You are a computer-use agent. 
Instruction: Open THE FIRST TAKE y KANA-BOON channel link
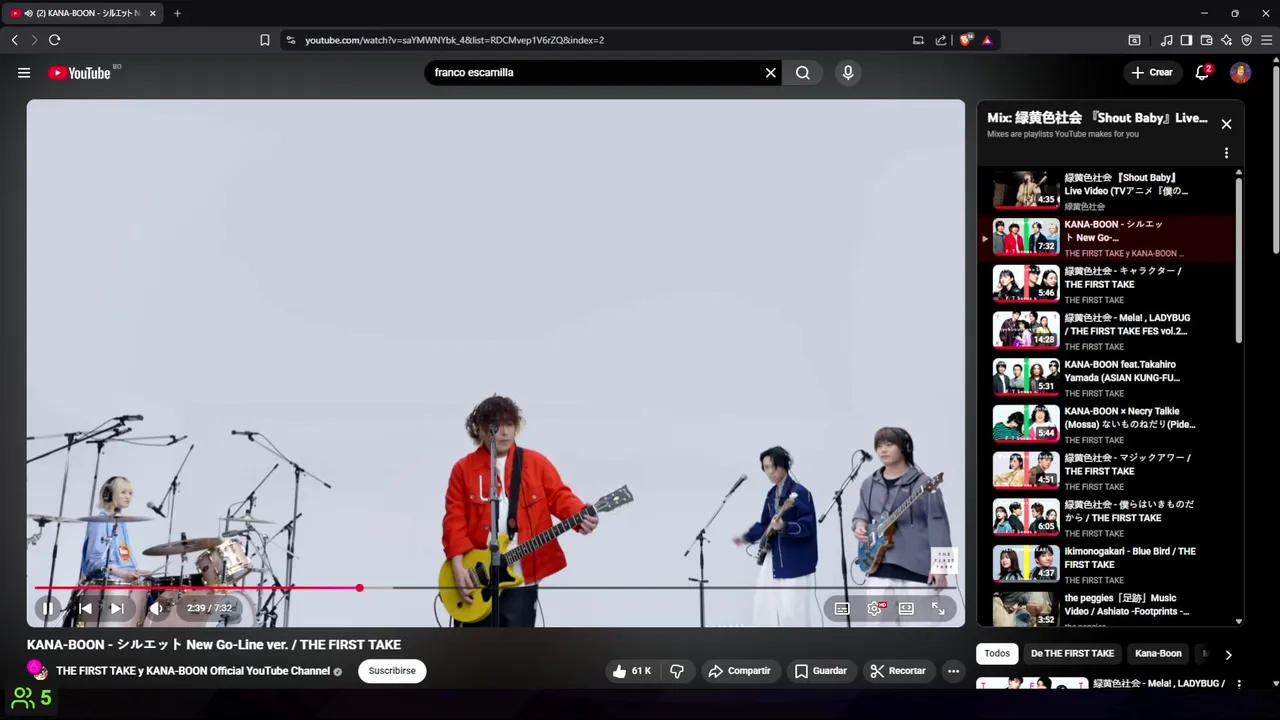193,671
